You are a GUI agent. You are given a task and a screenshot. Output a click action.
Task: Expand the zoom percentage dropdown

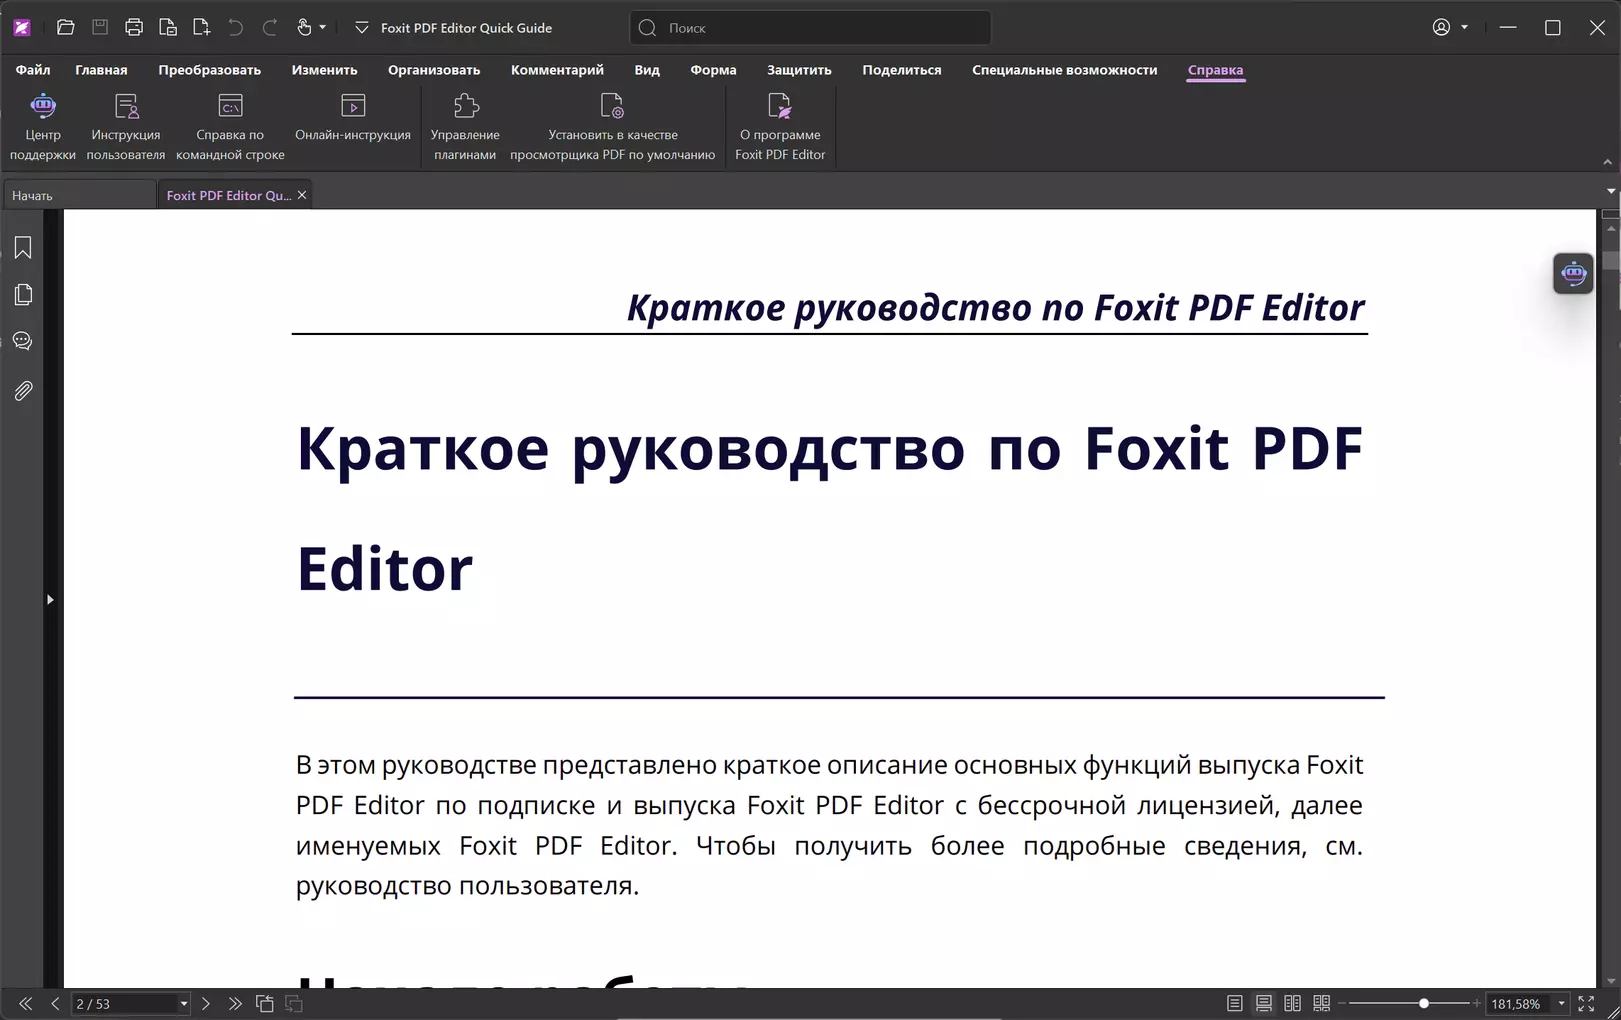pyautogui.click(x=1561, y=1004)
